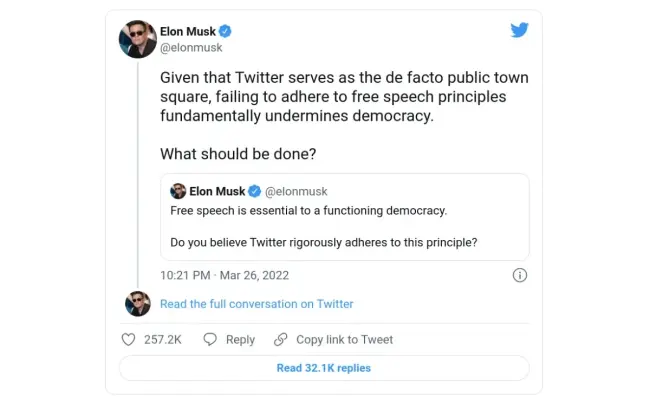
Task: Click the reply speech bubble icon
Action: (210, 339)
